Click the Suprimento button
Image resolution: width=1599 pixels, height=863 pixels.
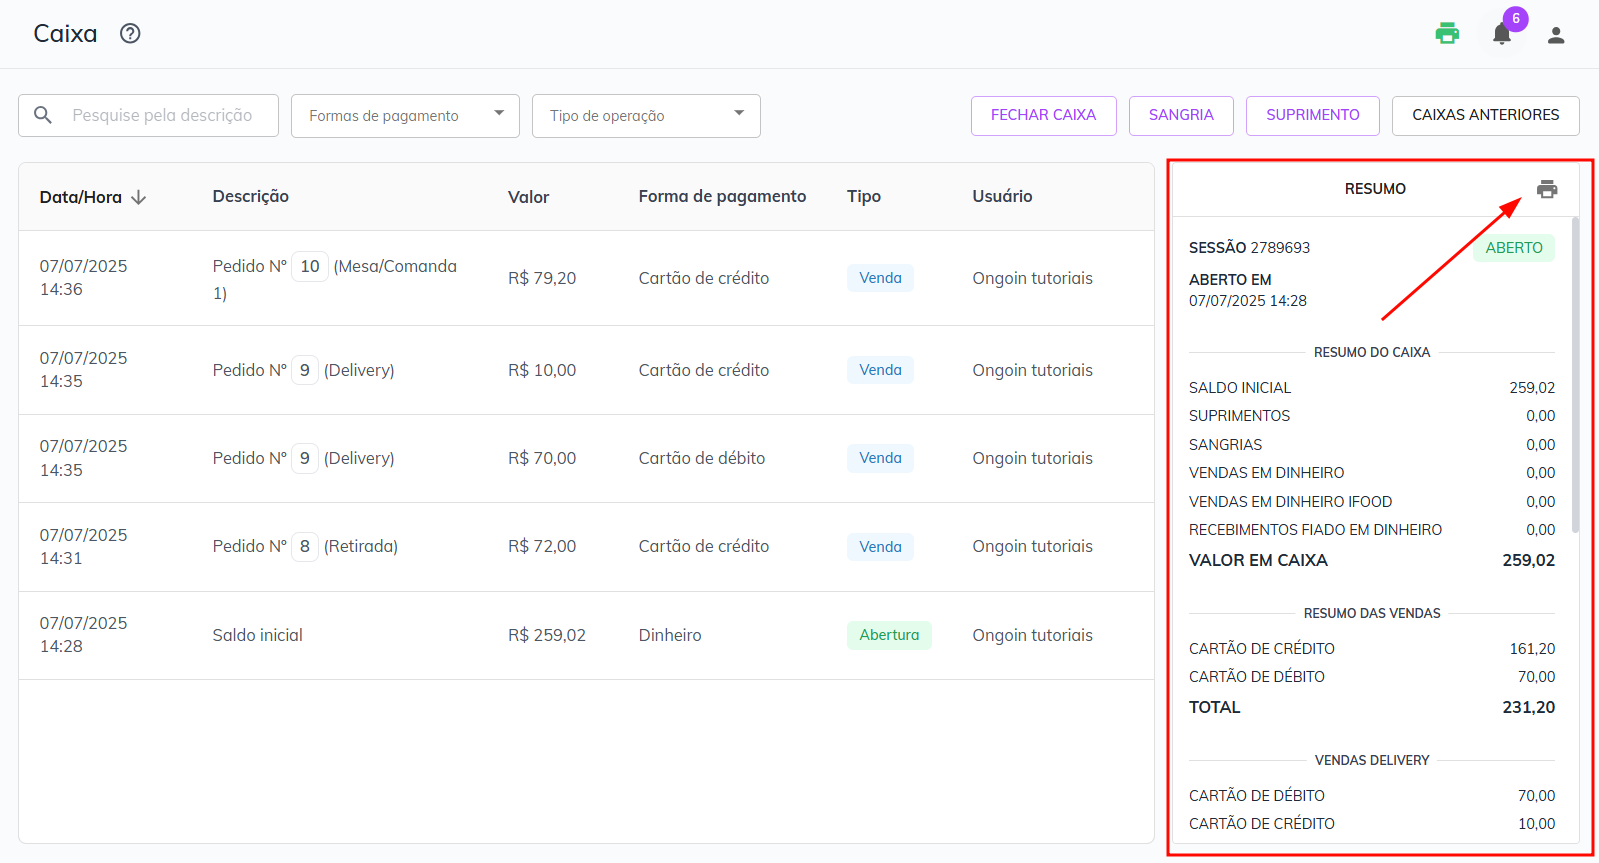tap(1312, 116)
